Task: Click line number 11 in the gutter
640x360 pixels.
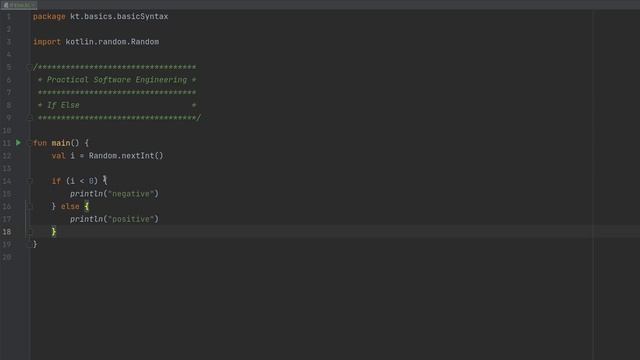Action: (7, 143)
